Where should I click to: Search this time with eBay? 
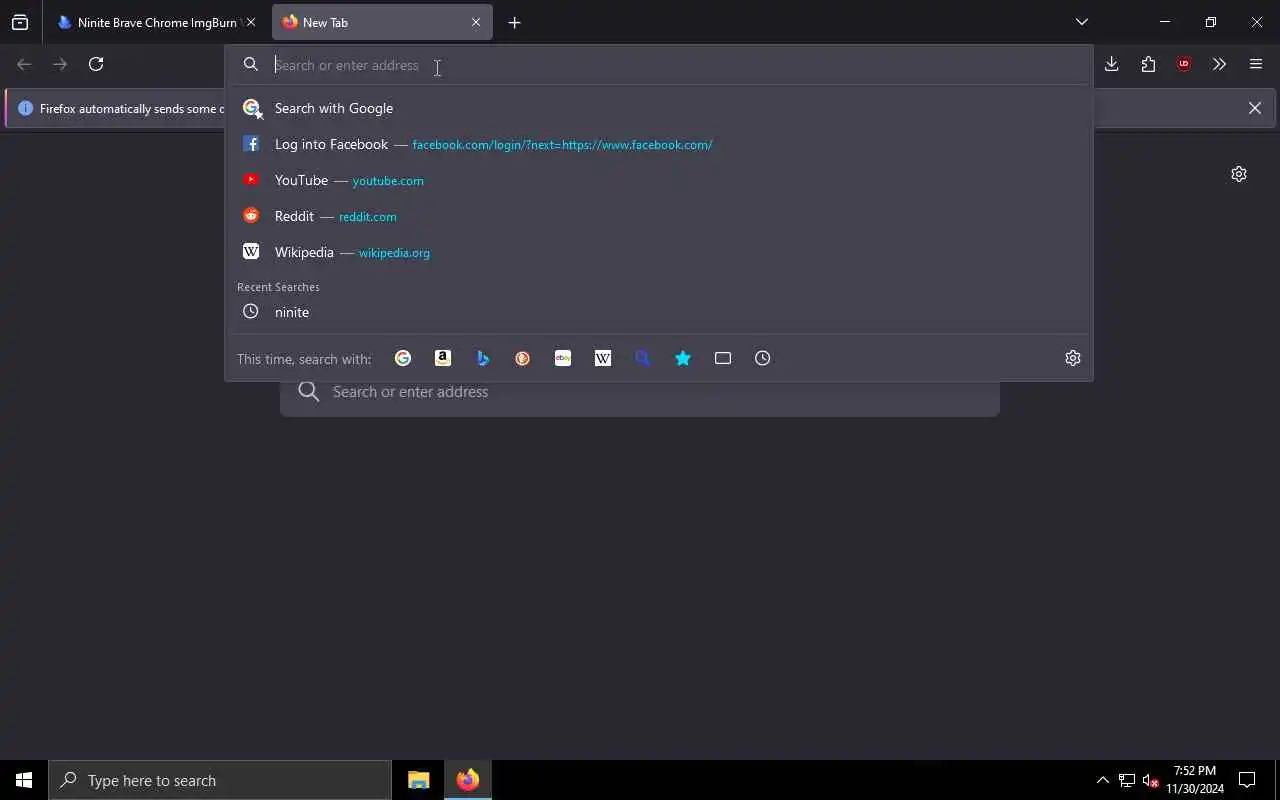coord(563,358)
